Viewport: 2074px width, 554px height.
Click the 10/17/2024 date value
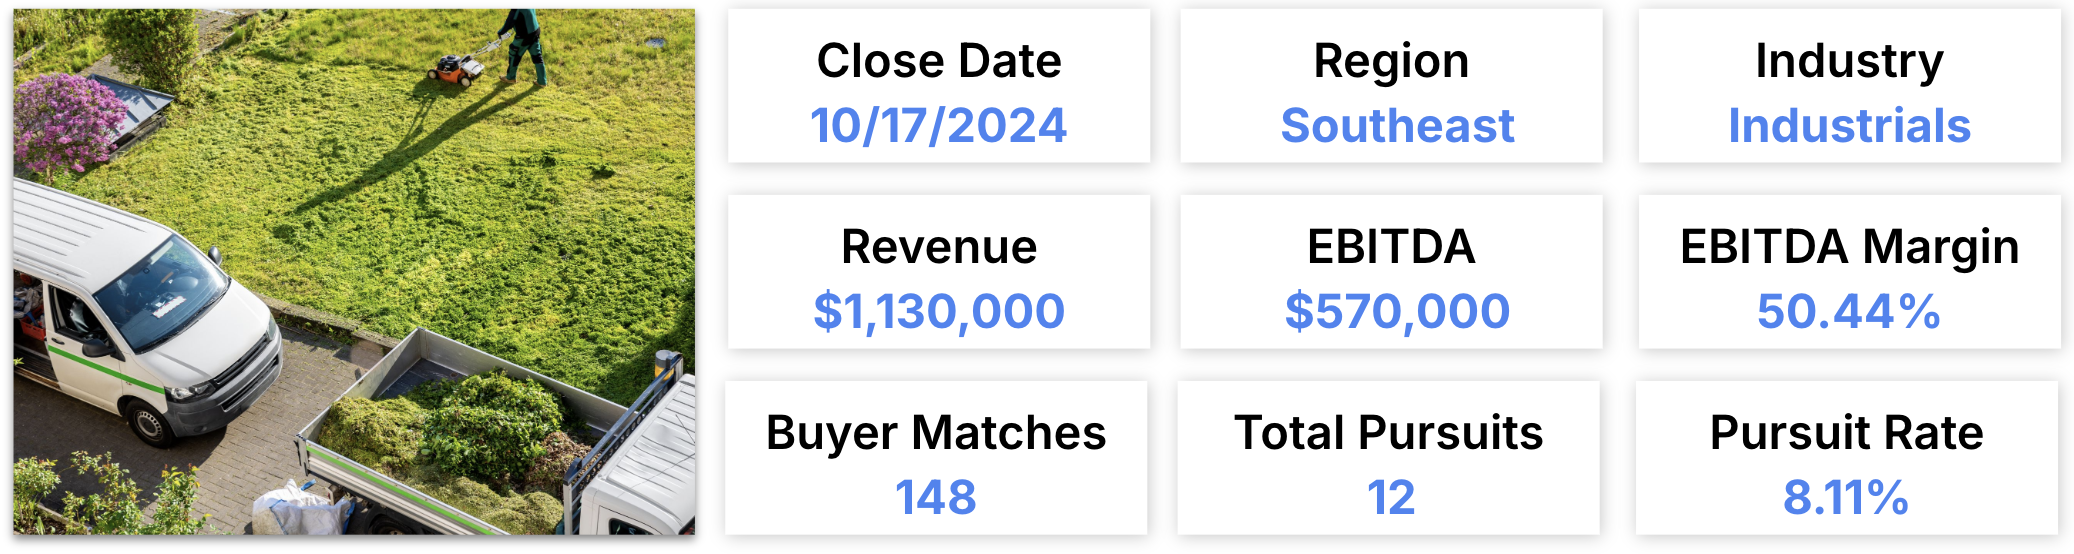point(939,126)
